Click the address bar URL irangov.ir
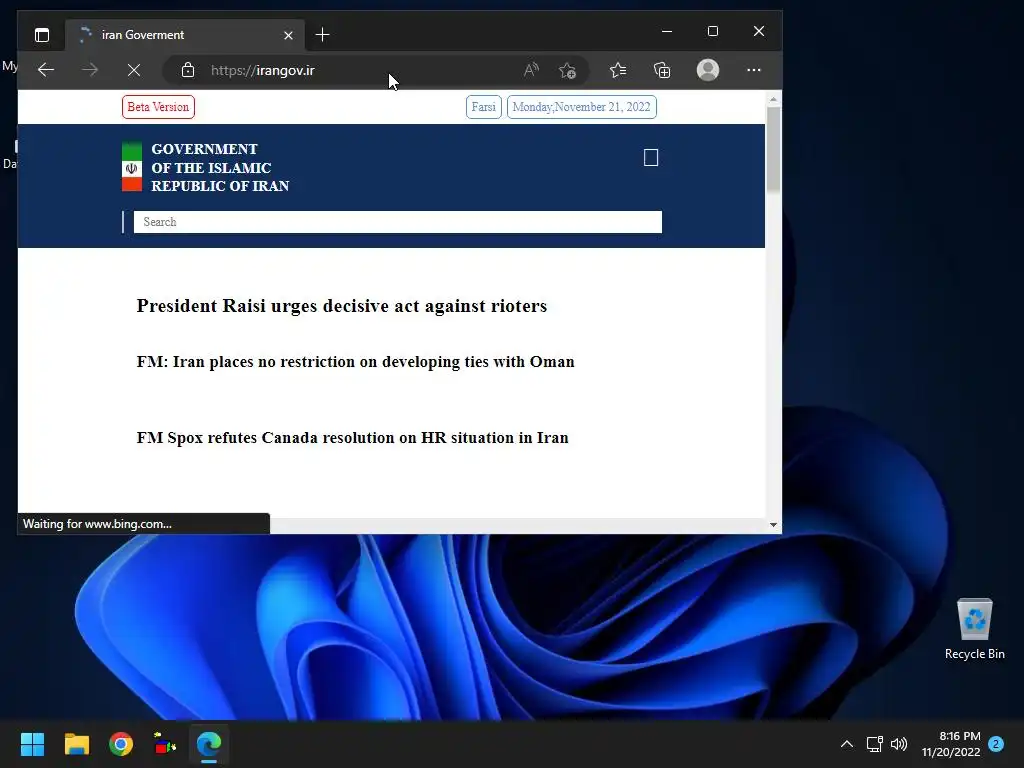Screen dimensions: 1024x768 click(263, 70)
